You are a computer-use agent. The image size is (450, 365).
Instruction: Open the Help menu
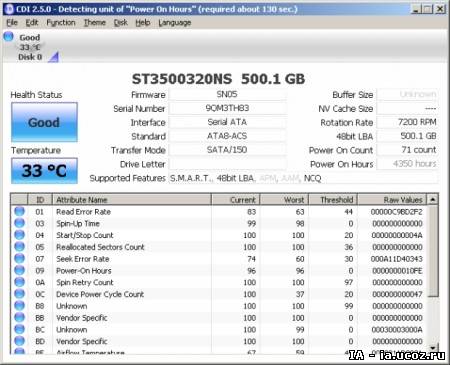pyautogui.click(x=143, y=23)
